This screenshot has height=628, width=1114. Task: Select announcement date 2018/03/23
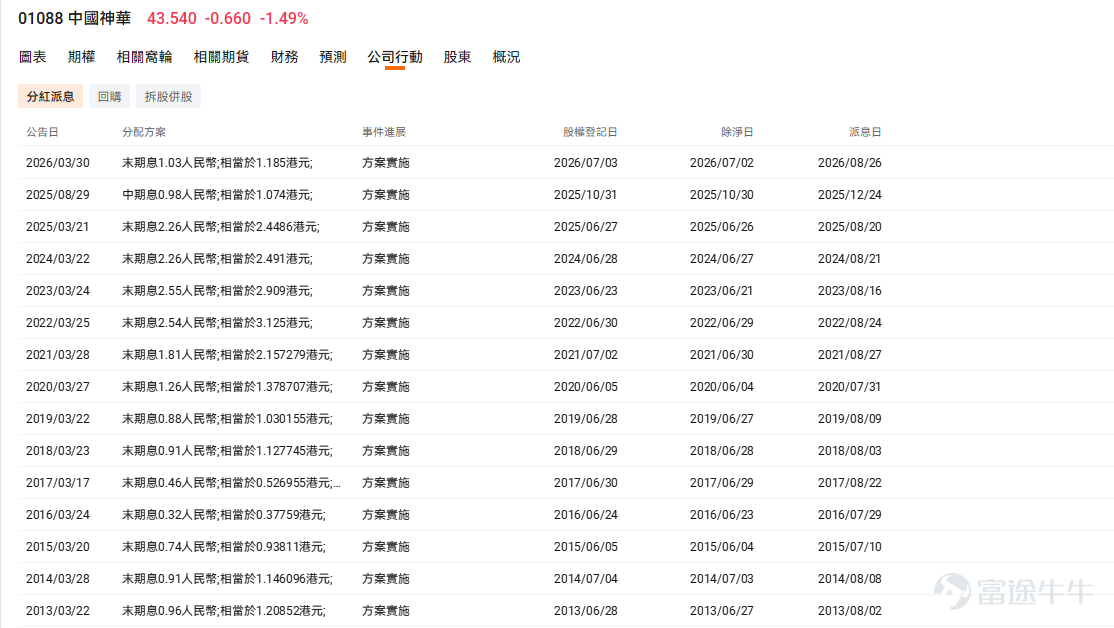(x=58, y=450)
